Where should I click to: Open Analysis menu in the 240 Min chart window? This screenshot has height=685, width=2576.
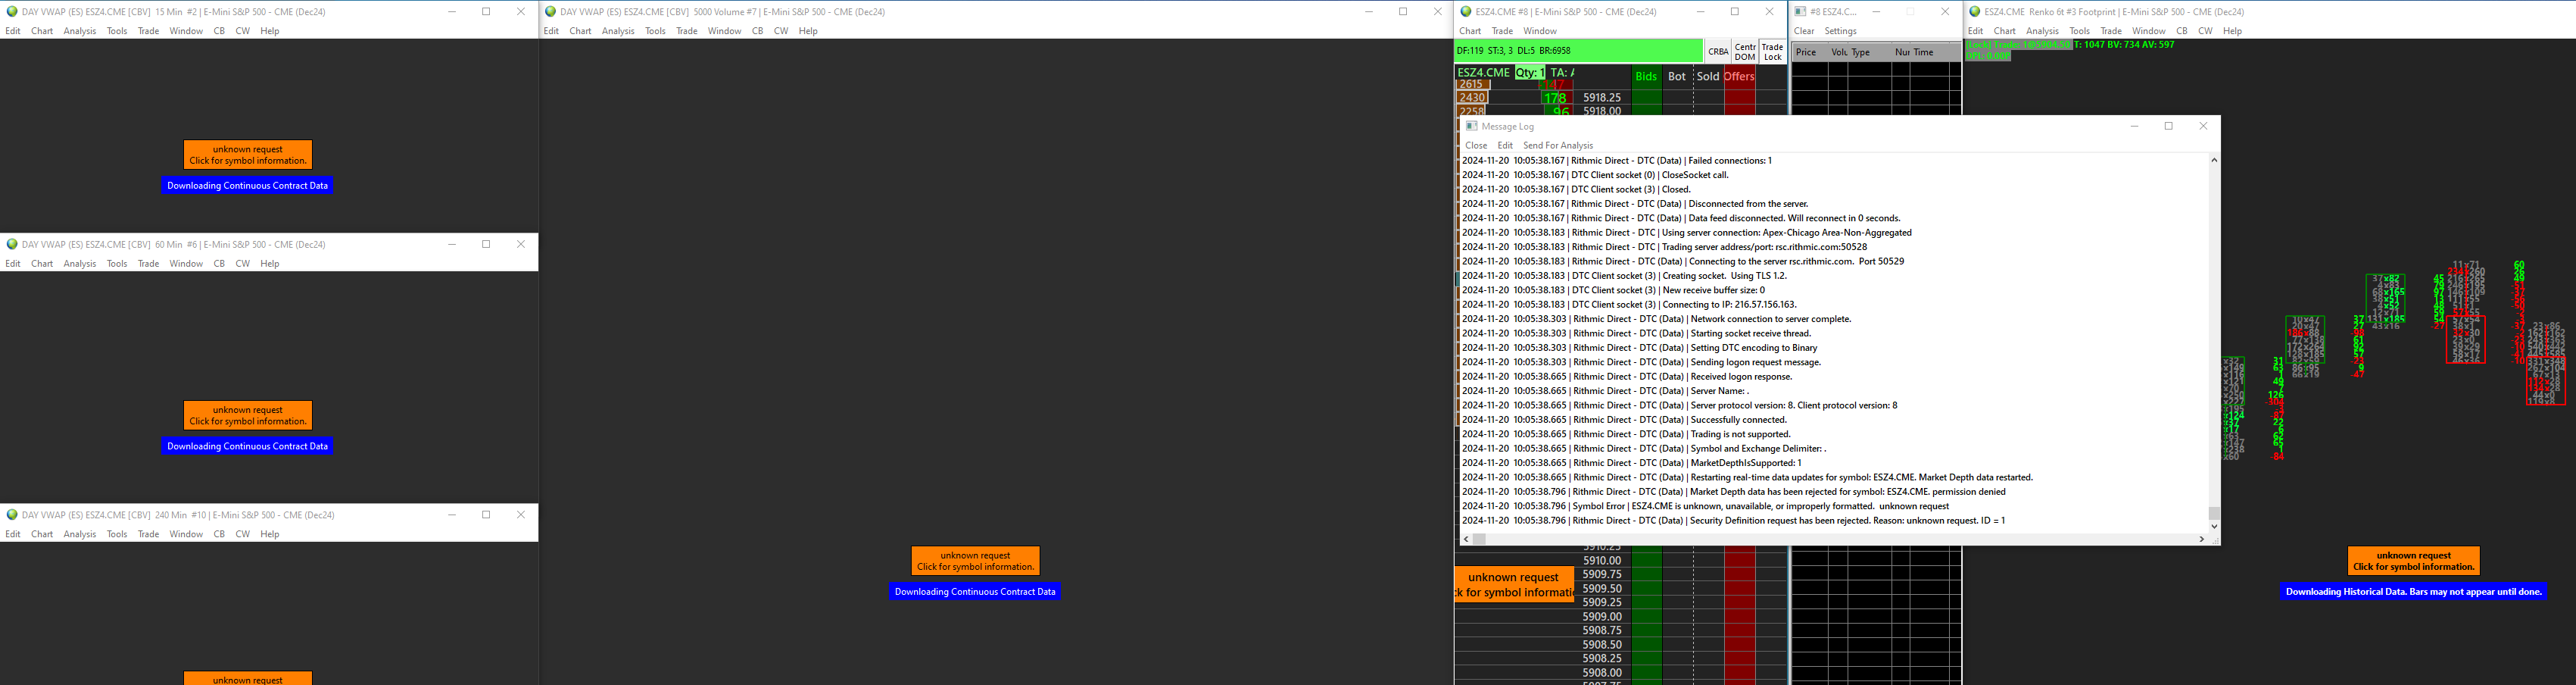[80, 534]
